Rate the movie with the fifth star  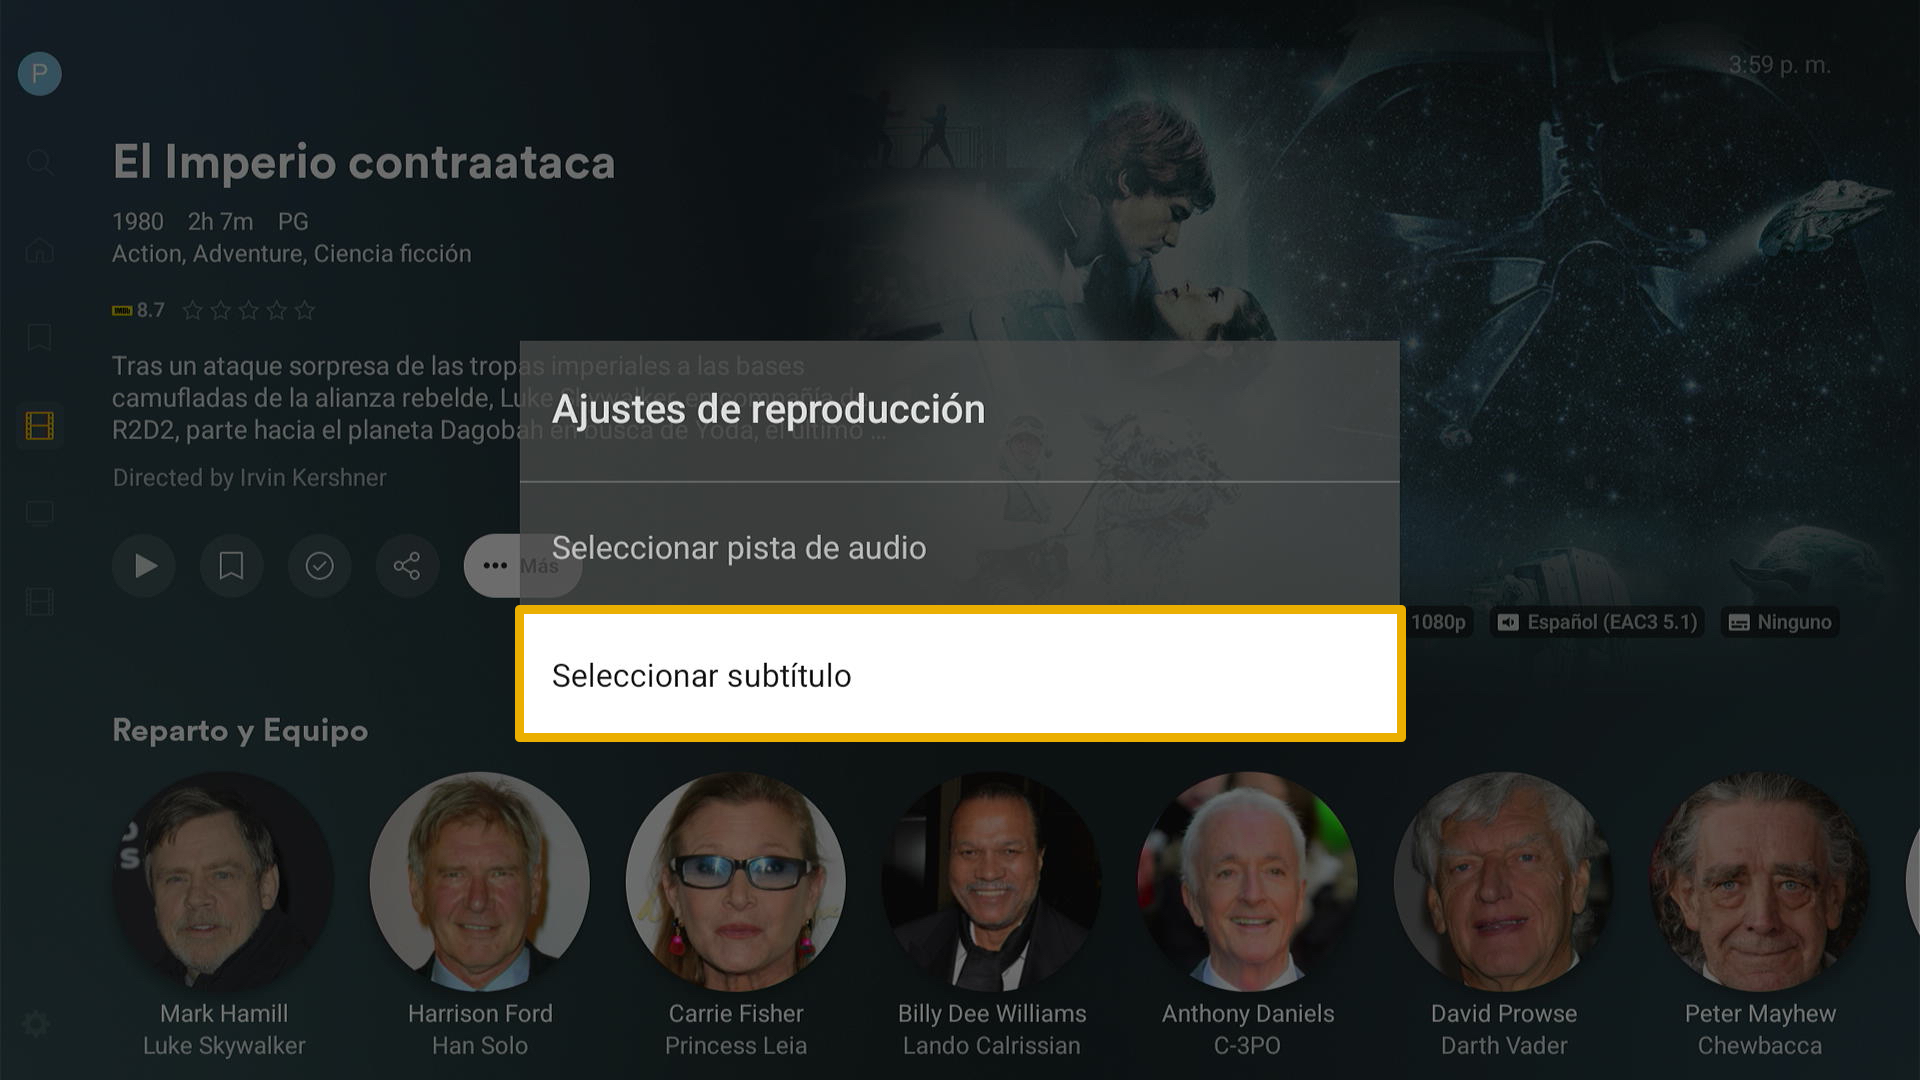(x=305, y=311)
